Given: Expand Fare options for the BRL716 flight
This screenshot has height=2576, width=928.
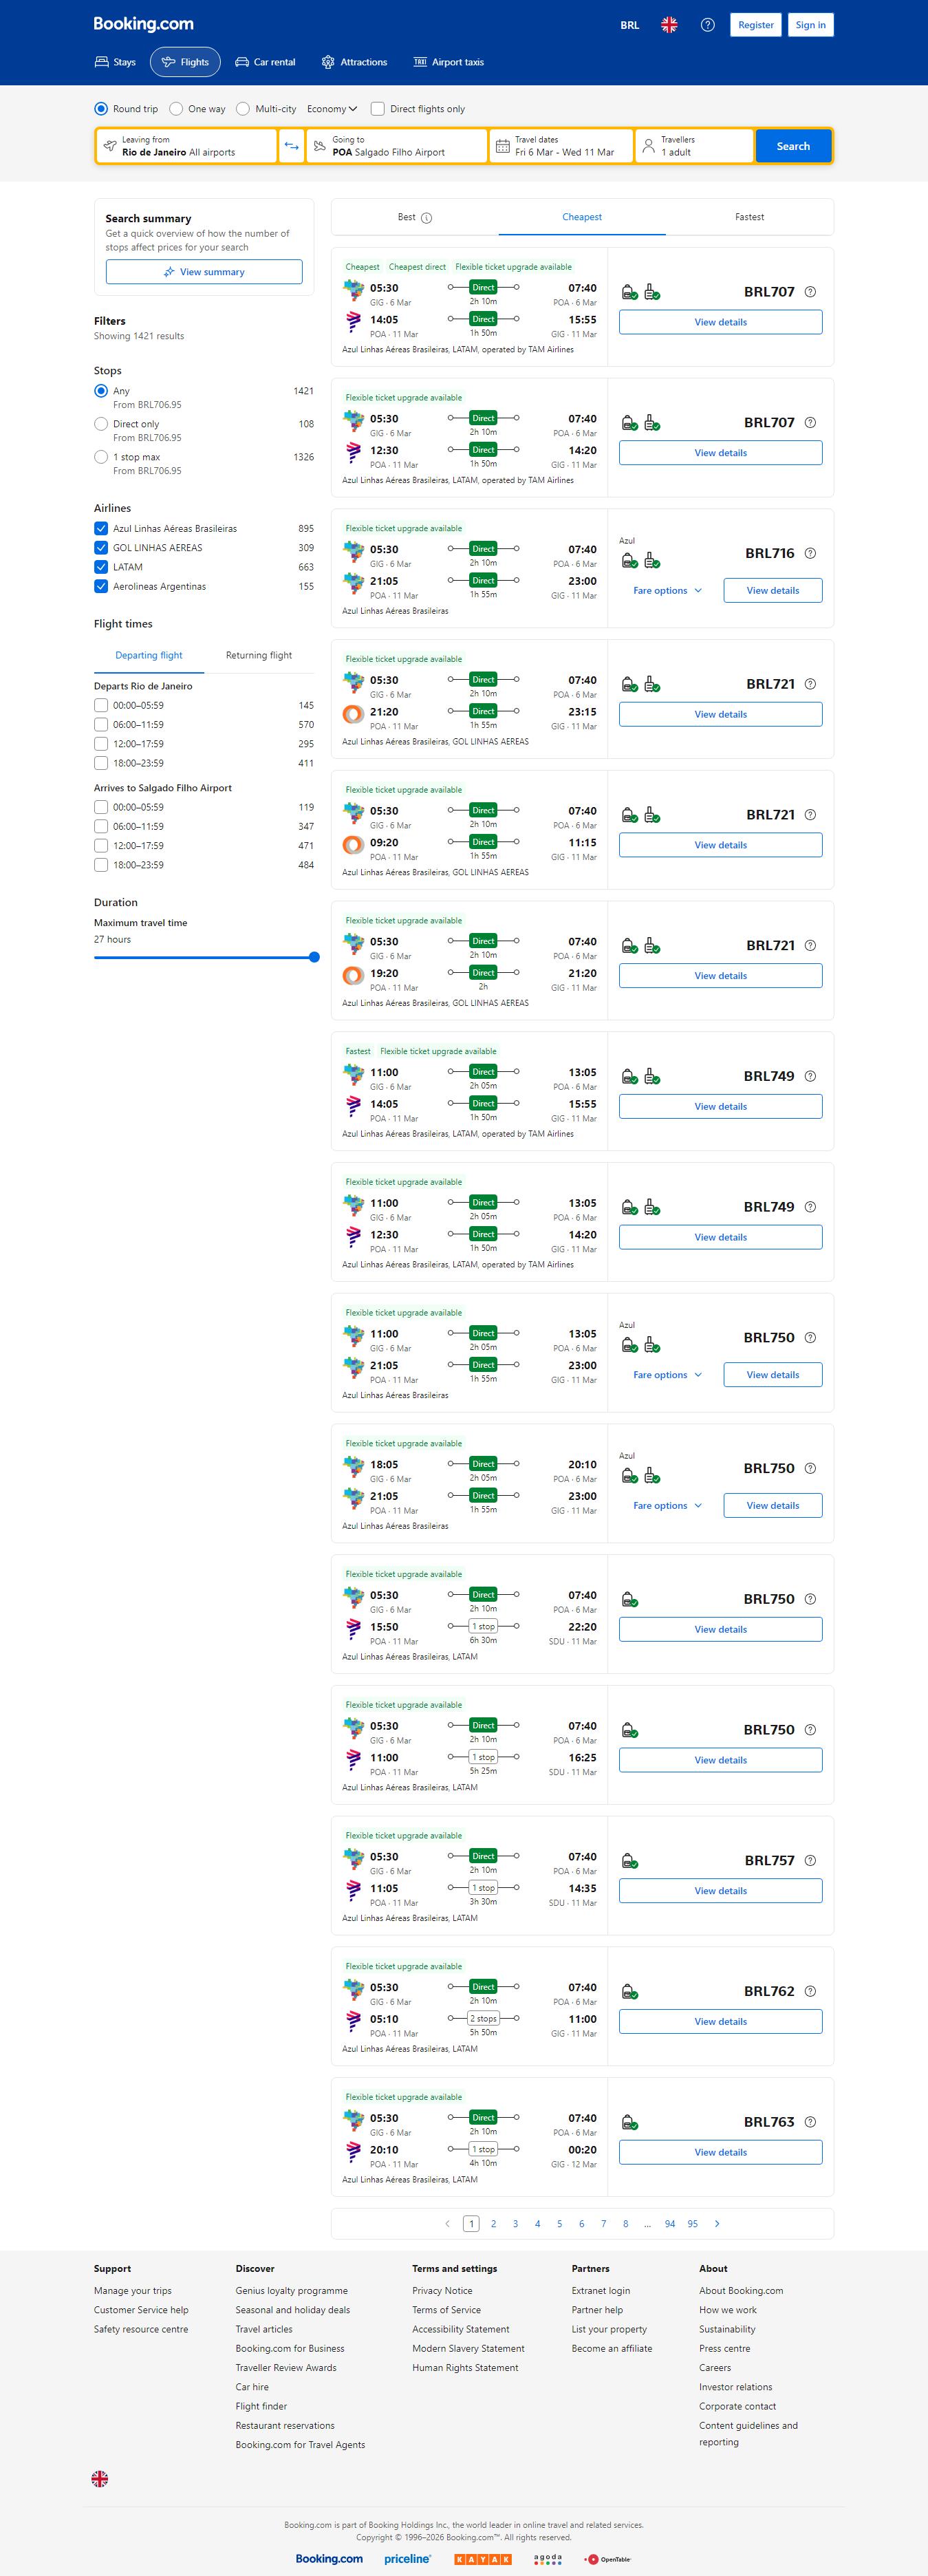Looking at the screenshot, I should tap(667, 591).
